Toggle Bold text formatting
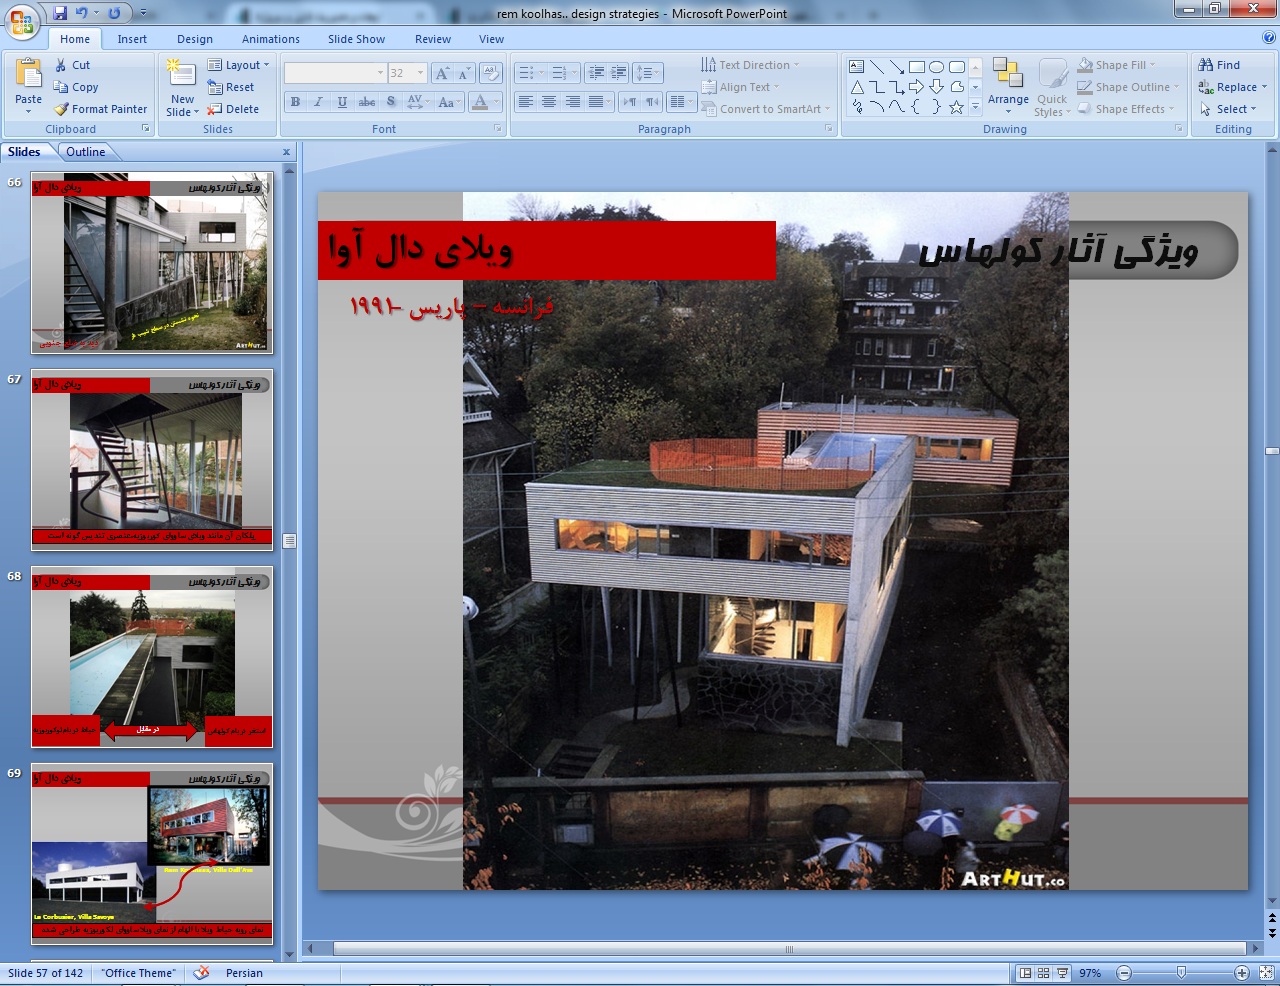This screenshot has height=986, width=1280. pos(295,102)
